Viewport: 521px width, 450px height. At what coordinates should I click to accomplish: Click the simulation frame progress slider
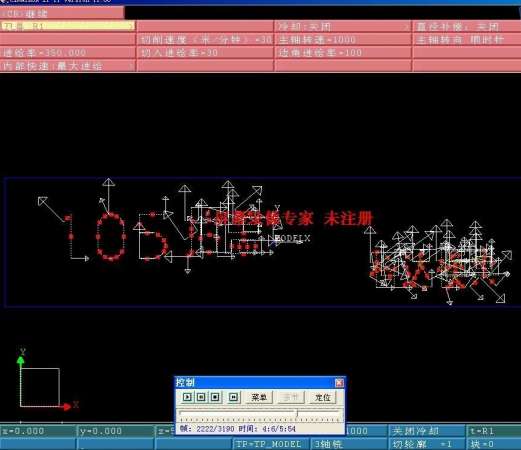(x=261, y=414)
